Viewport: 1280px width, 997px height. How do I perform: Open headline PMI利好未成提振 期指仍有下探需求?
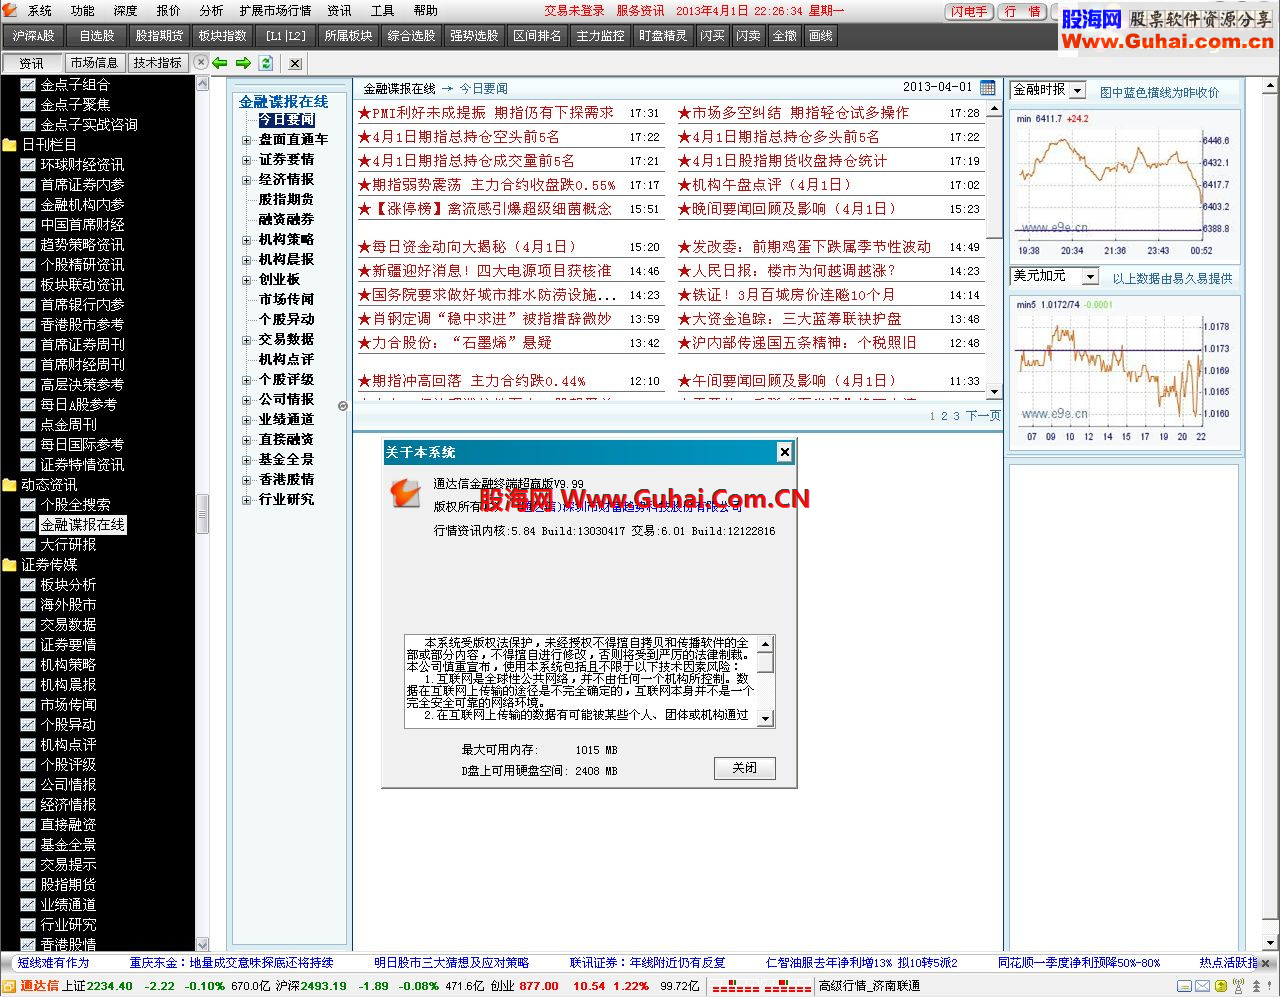point(492,113)
